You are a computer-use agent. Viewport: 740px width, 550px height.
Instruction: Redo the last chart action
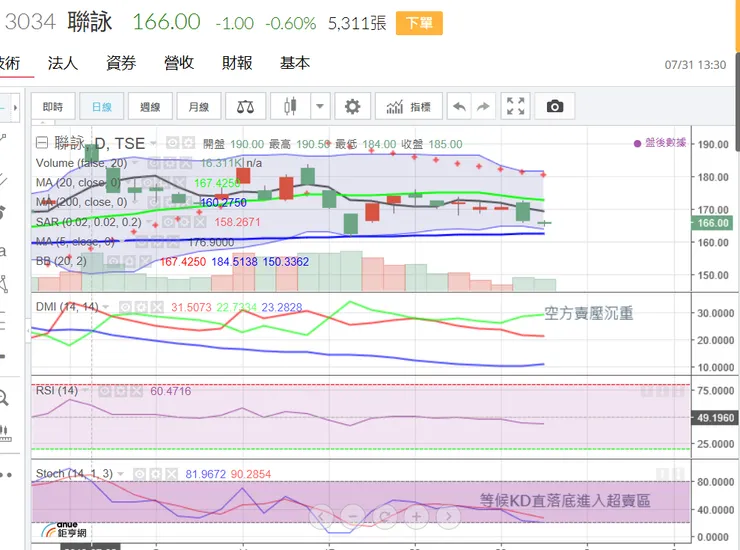click(x=483, y=107)
